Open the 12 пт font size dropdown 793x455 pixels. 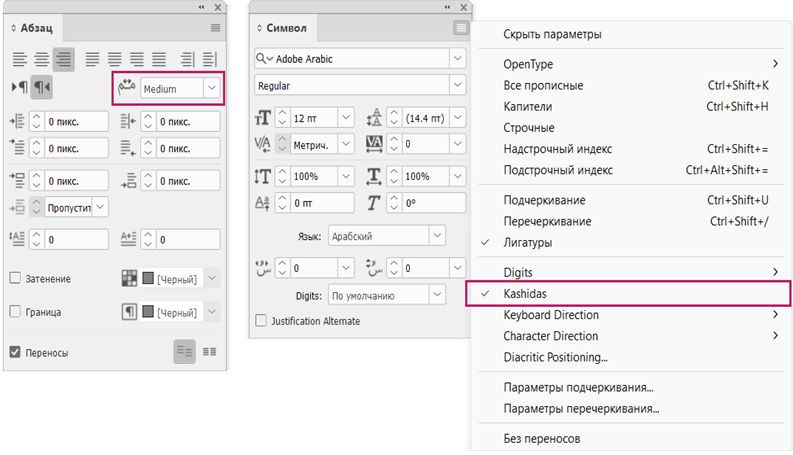point(346,118)
